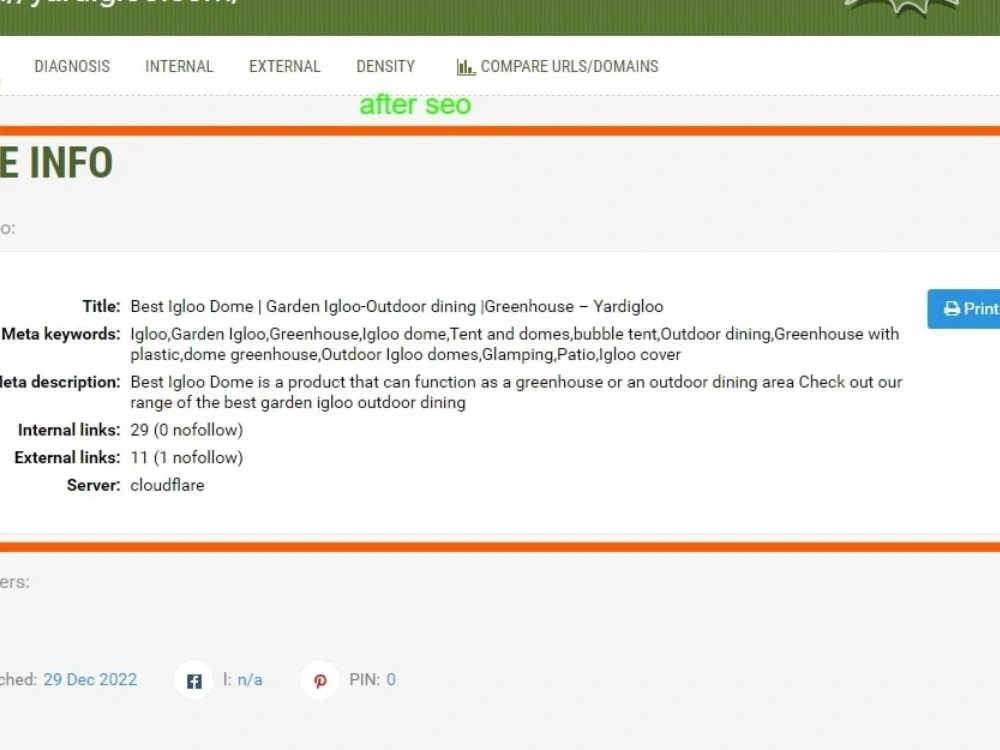The image size is (1000, 750).
Task: Click the Internal links value 29 (0 nofollow)
Action: pyautogui.click(x=187, y=430)
